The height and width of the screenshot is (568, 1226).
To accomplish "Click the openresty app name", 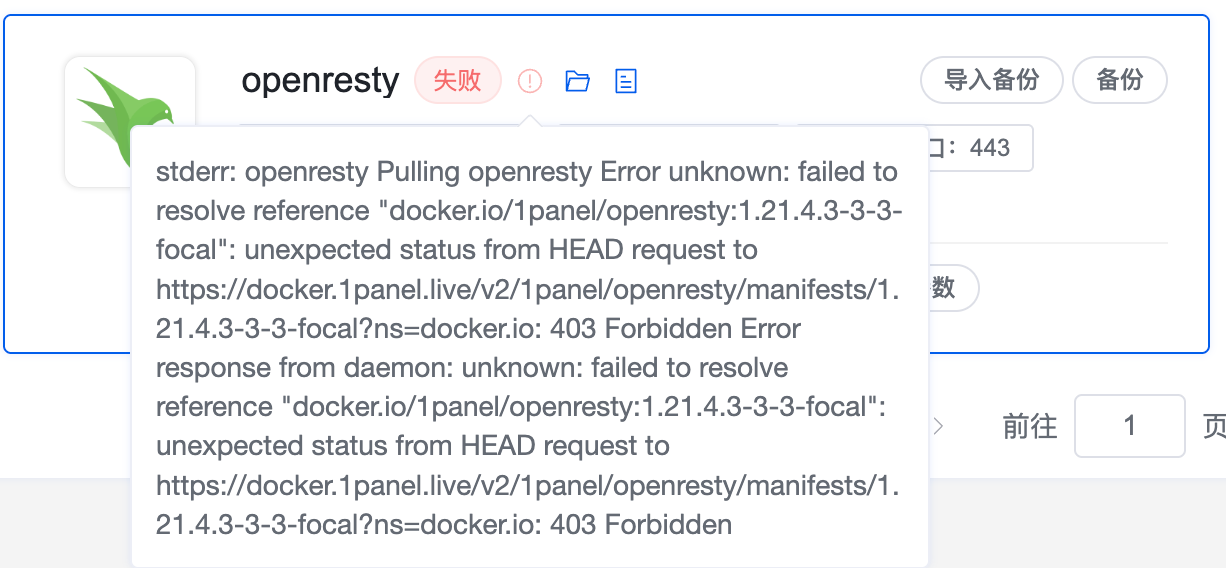I will [320, 80].
